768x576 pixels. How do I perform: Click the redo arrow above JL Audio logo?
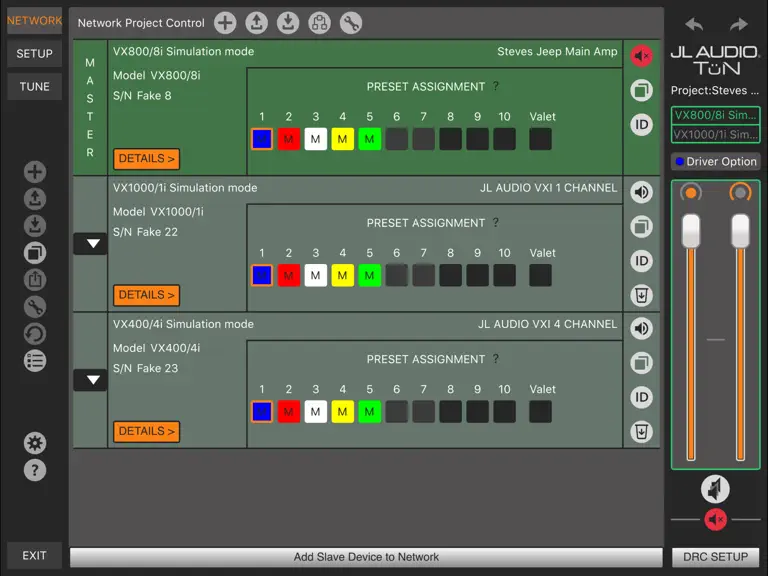pos(738,24)
